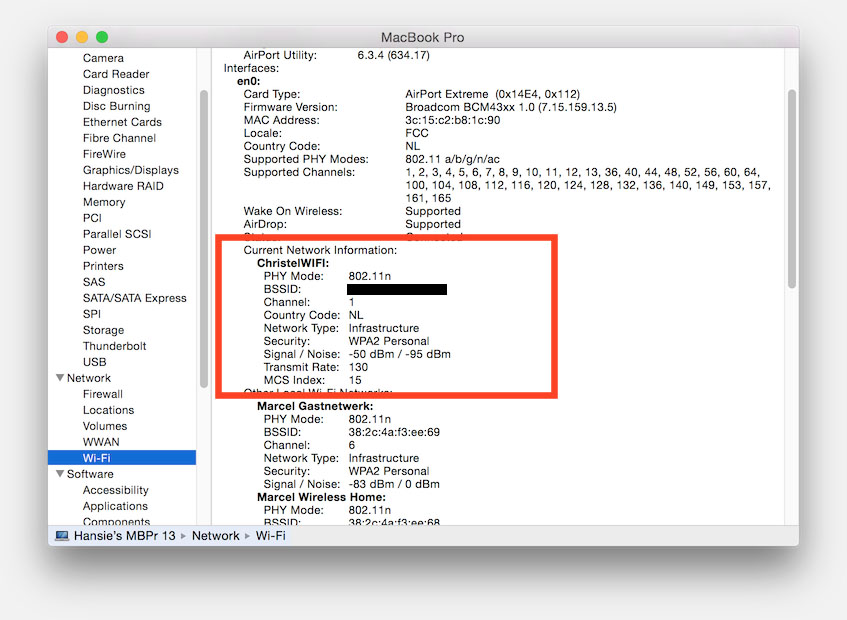Click Marcel Gastnetwerk network heading
This screenshot has height=620, width=847.
315,406
